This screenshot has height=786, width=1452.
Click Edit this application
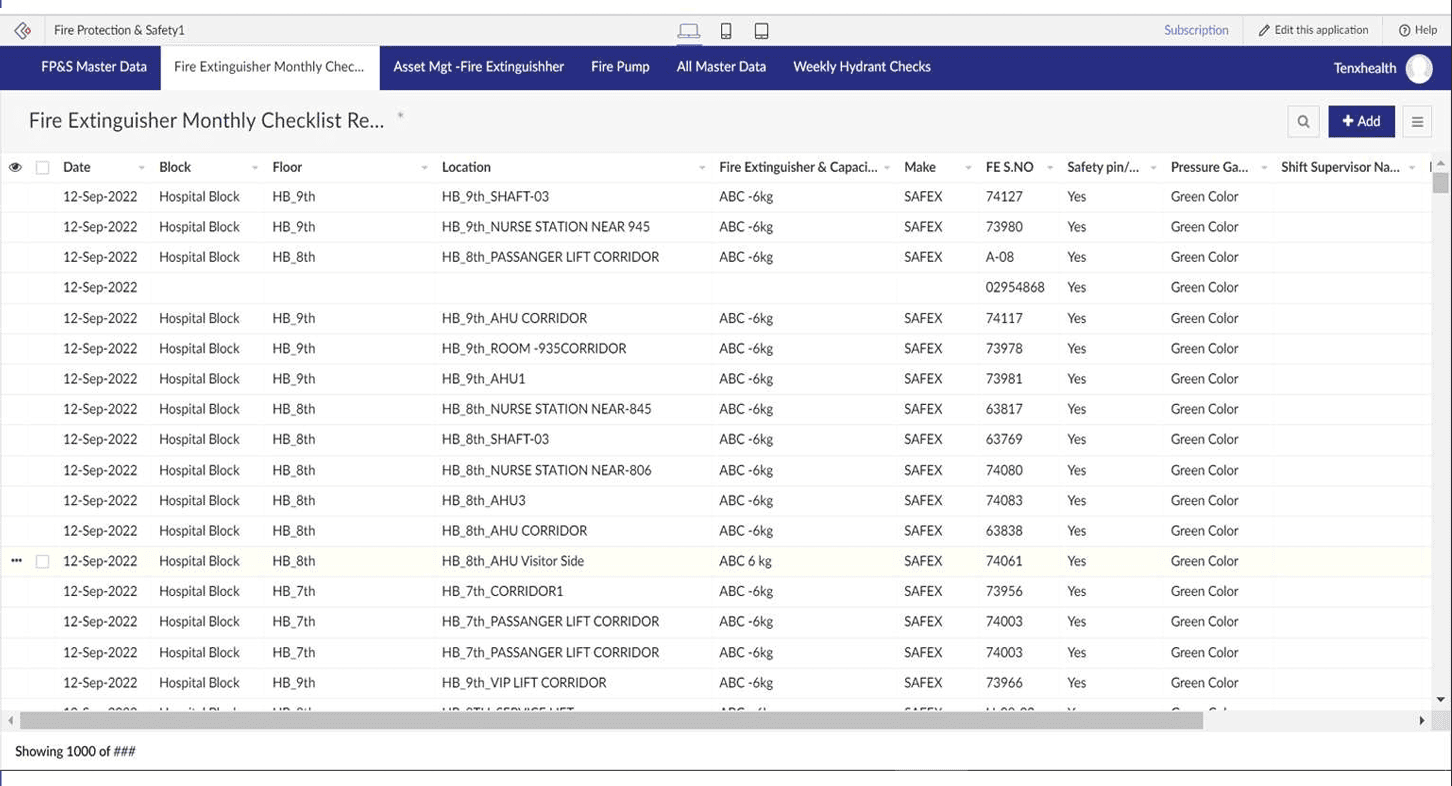[1313, 30]
